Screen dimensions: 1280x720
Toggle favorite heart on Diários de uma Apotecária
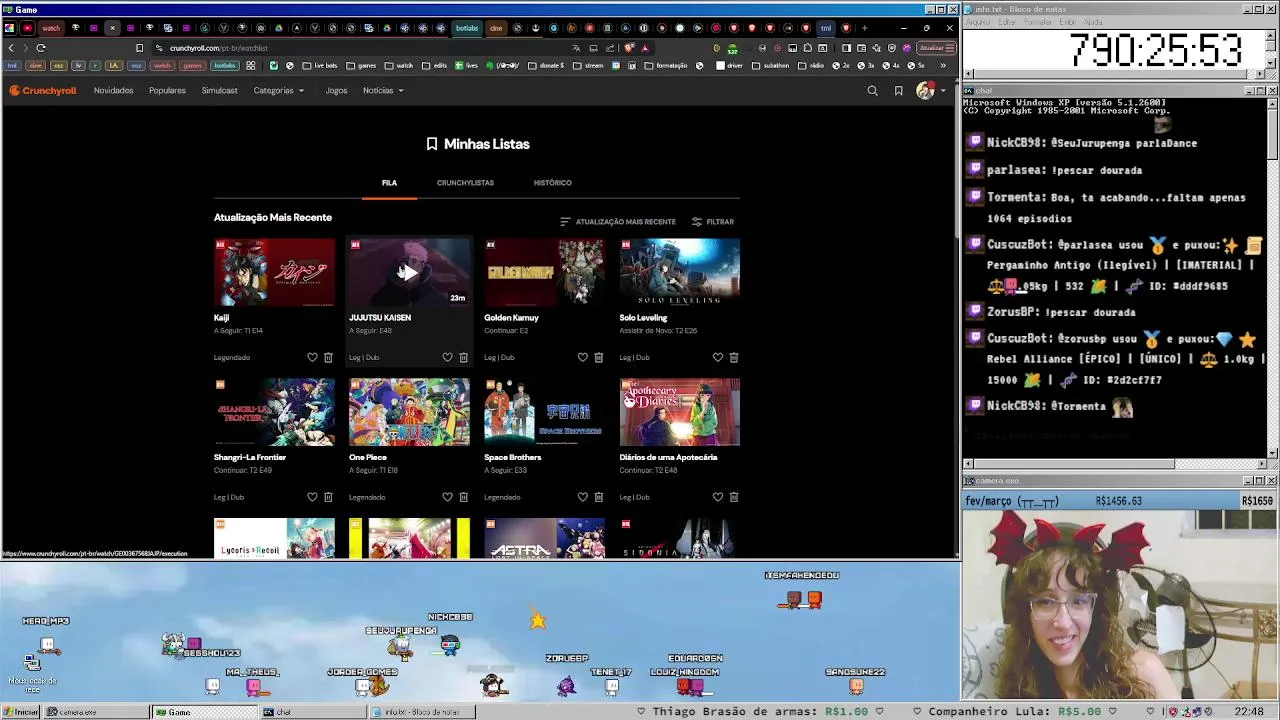click(x=717, y=497)
